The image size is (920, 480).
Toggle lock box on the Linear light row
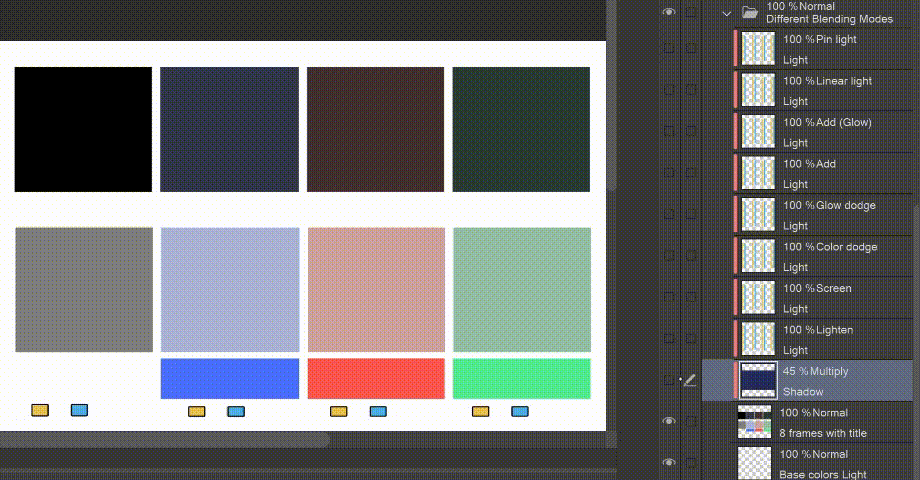[691, 90]
